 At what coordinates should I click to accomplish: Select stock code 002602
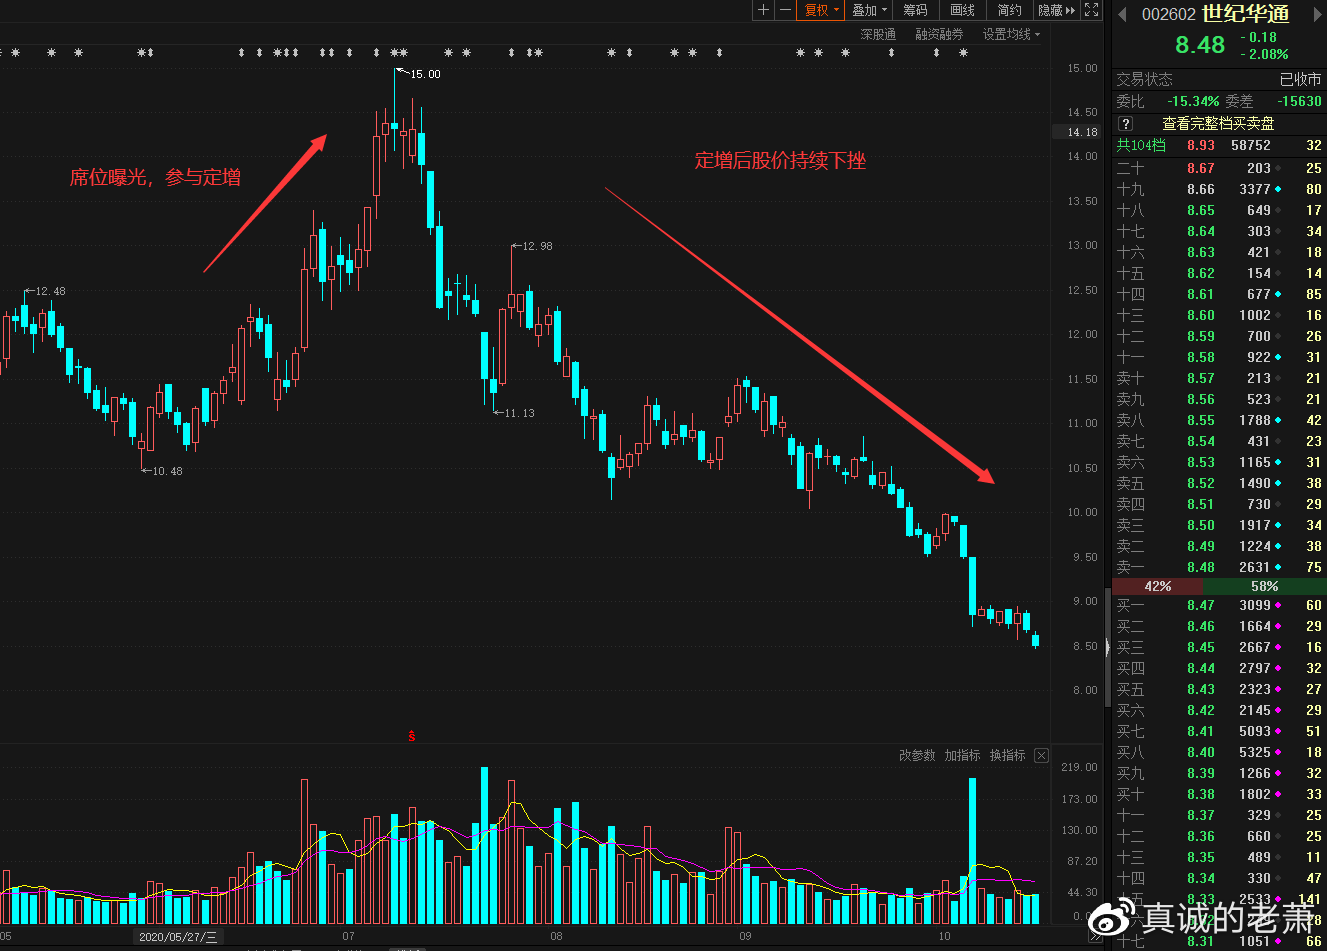pos(1169,14)
